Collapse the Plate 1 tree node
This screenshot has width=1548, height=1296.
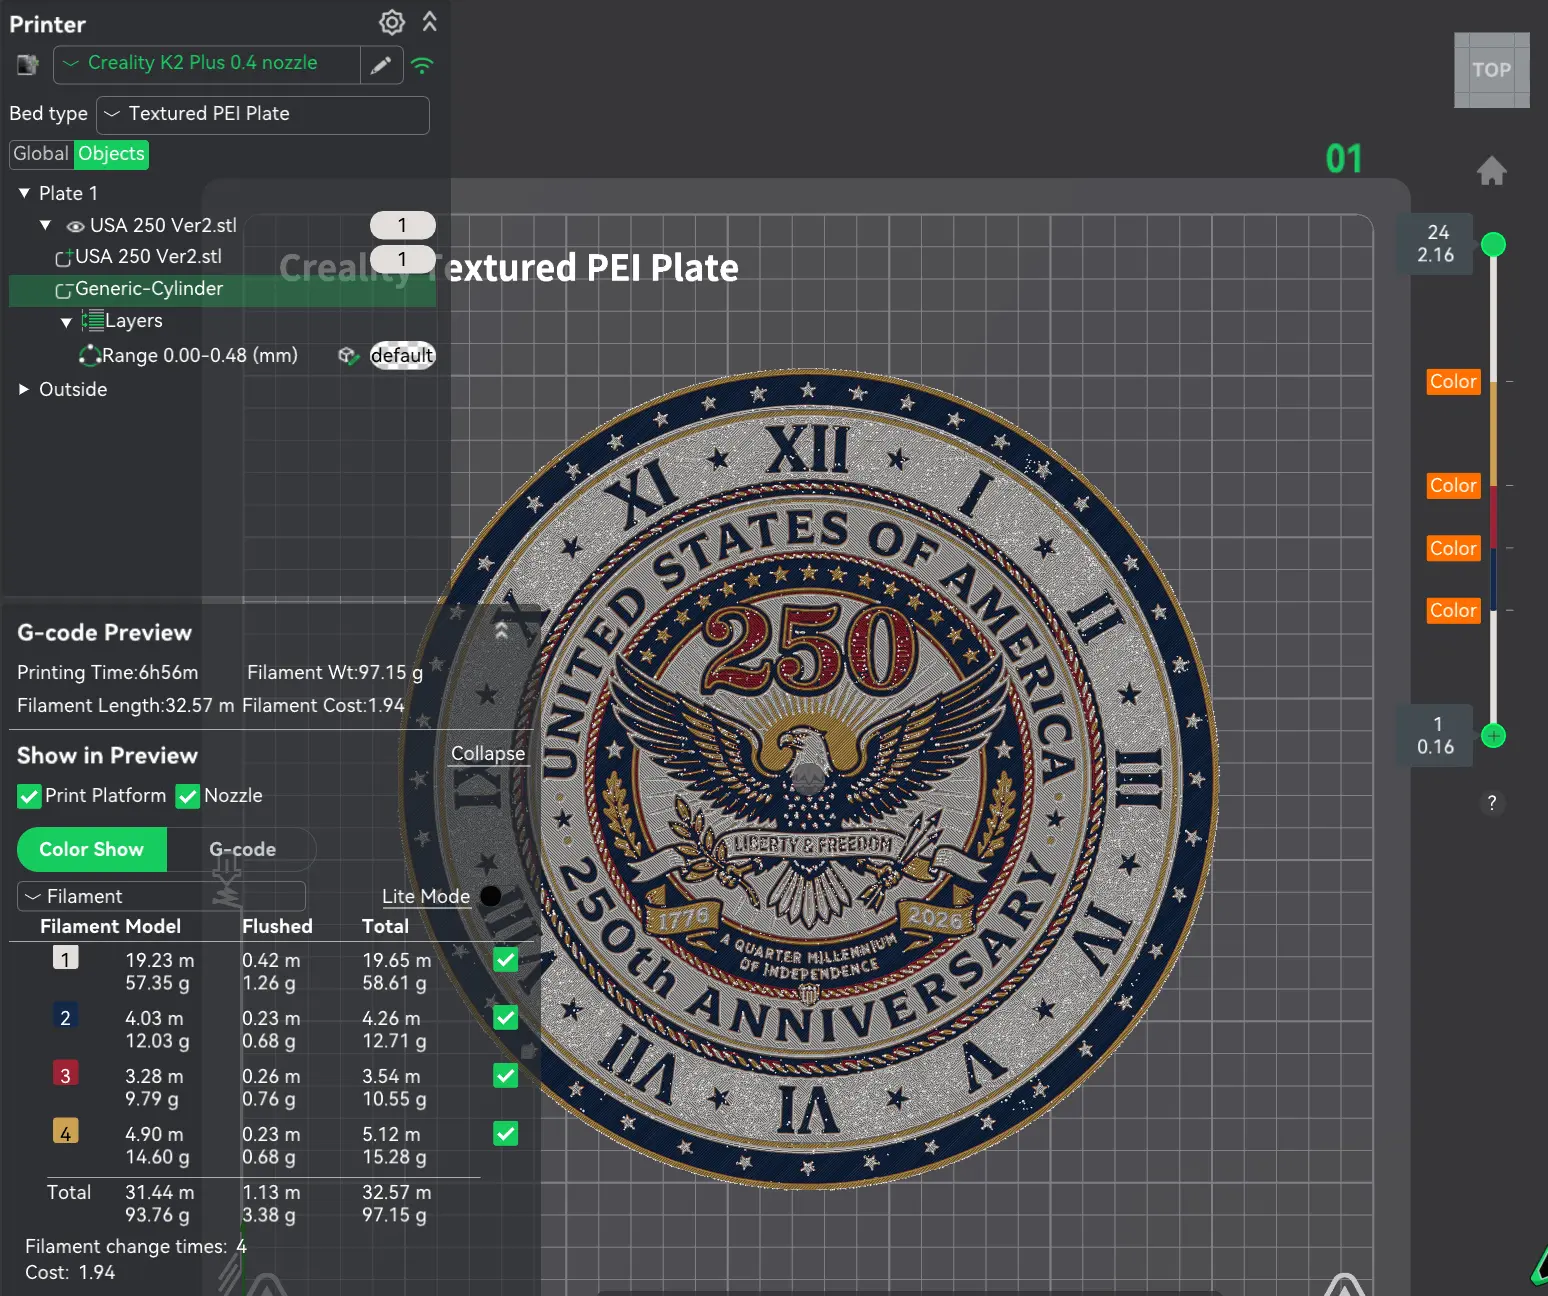(24, 193)
